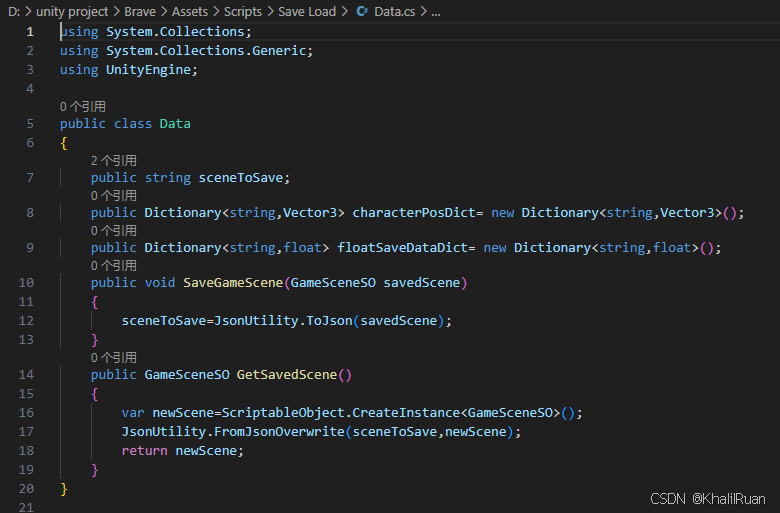Viewport: 780px width, 513px height.
Task: Open the 'unity project' breadcrumb folder
Action: (x=72, y=11)
